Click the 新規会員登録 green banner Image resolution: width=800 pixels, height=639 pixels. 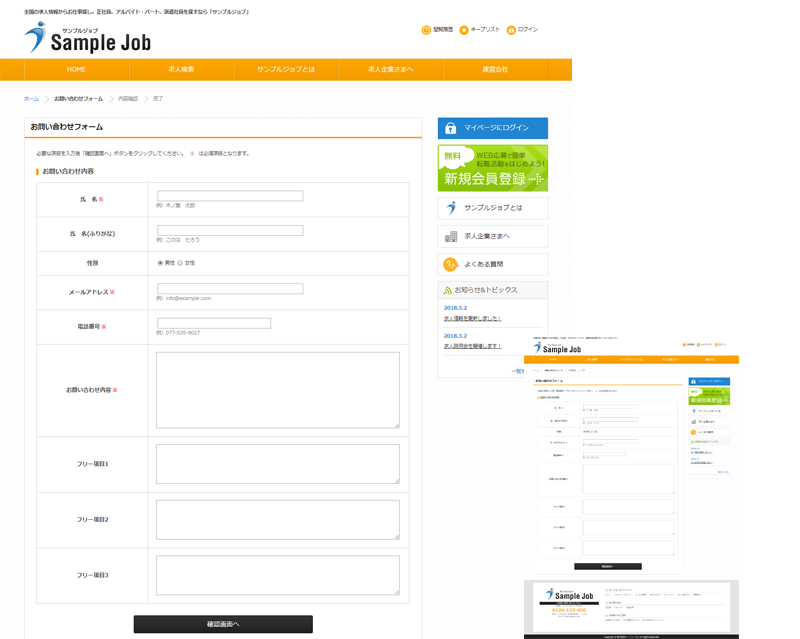[492, 168]
